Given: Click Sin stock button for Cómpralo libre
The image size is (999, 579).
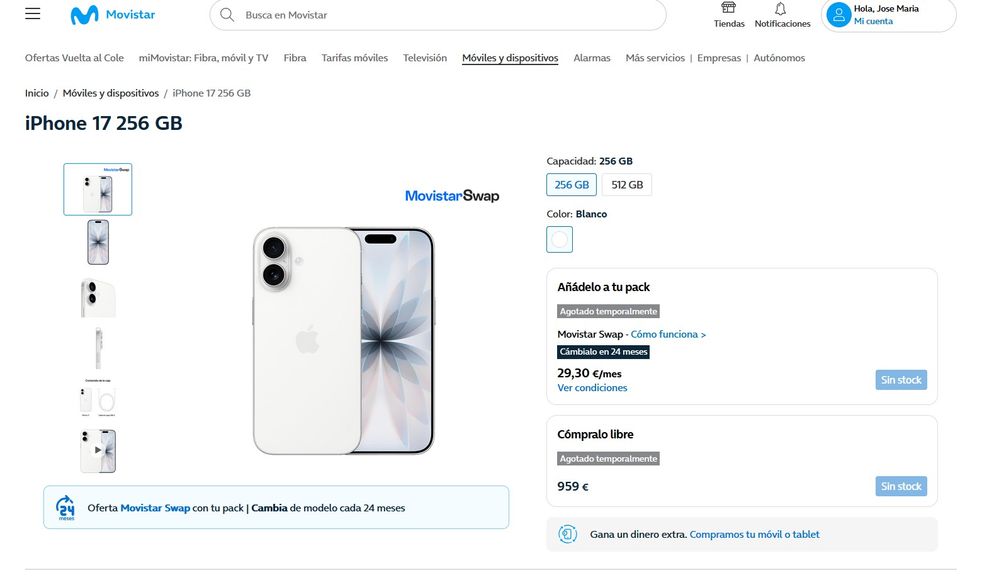Looking at the screenshot, I should [x=901, y=487].
